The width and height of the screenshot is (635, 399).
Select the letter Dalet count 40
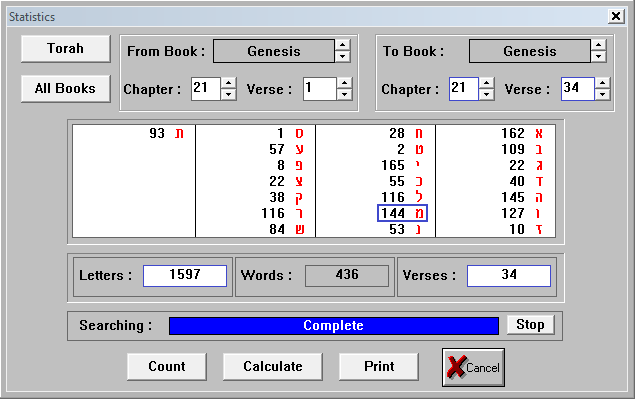tap(526, 181)
